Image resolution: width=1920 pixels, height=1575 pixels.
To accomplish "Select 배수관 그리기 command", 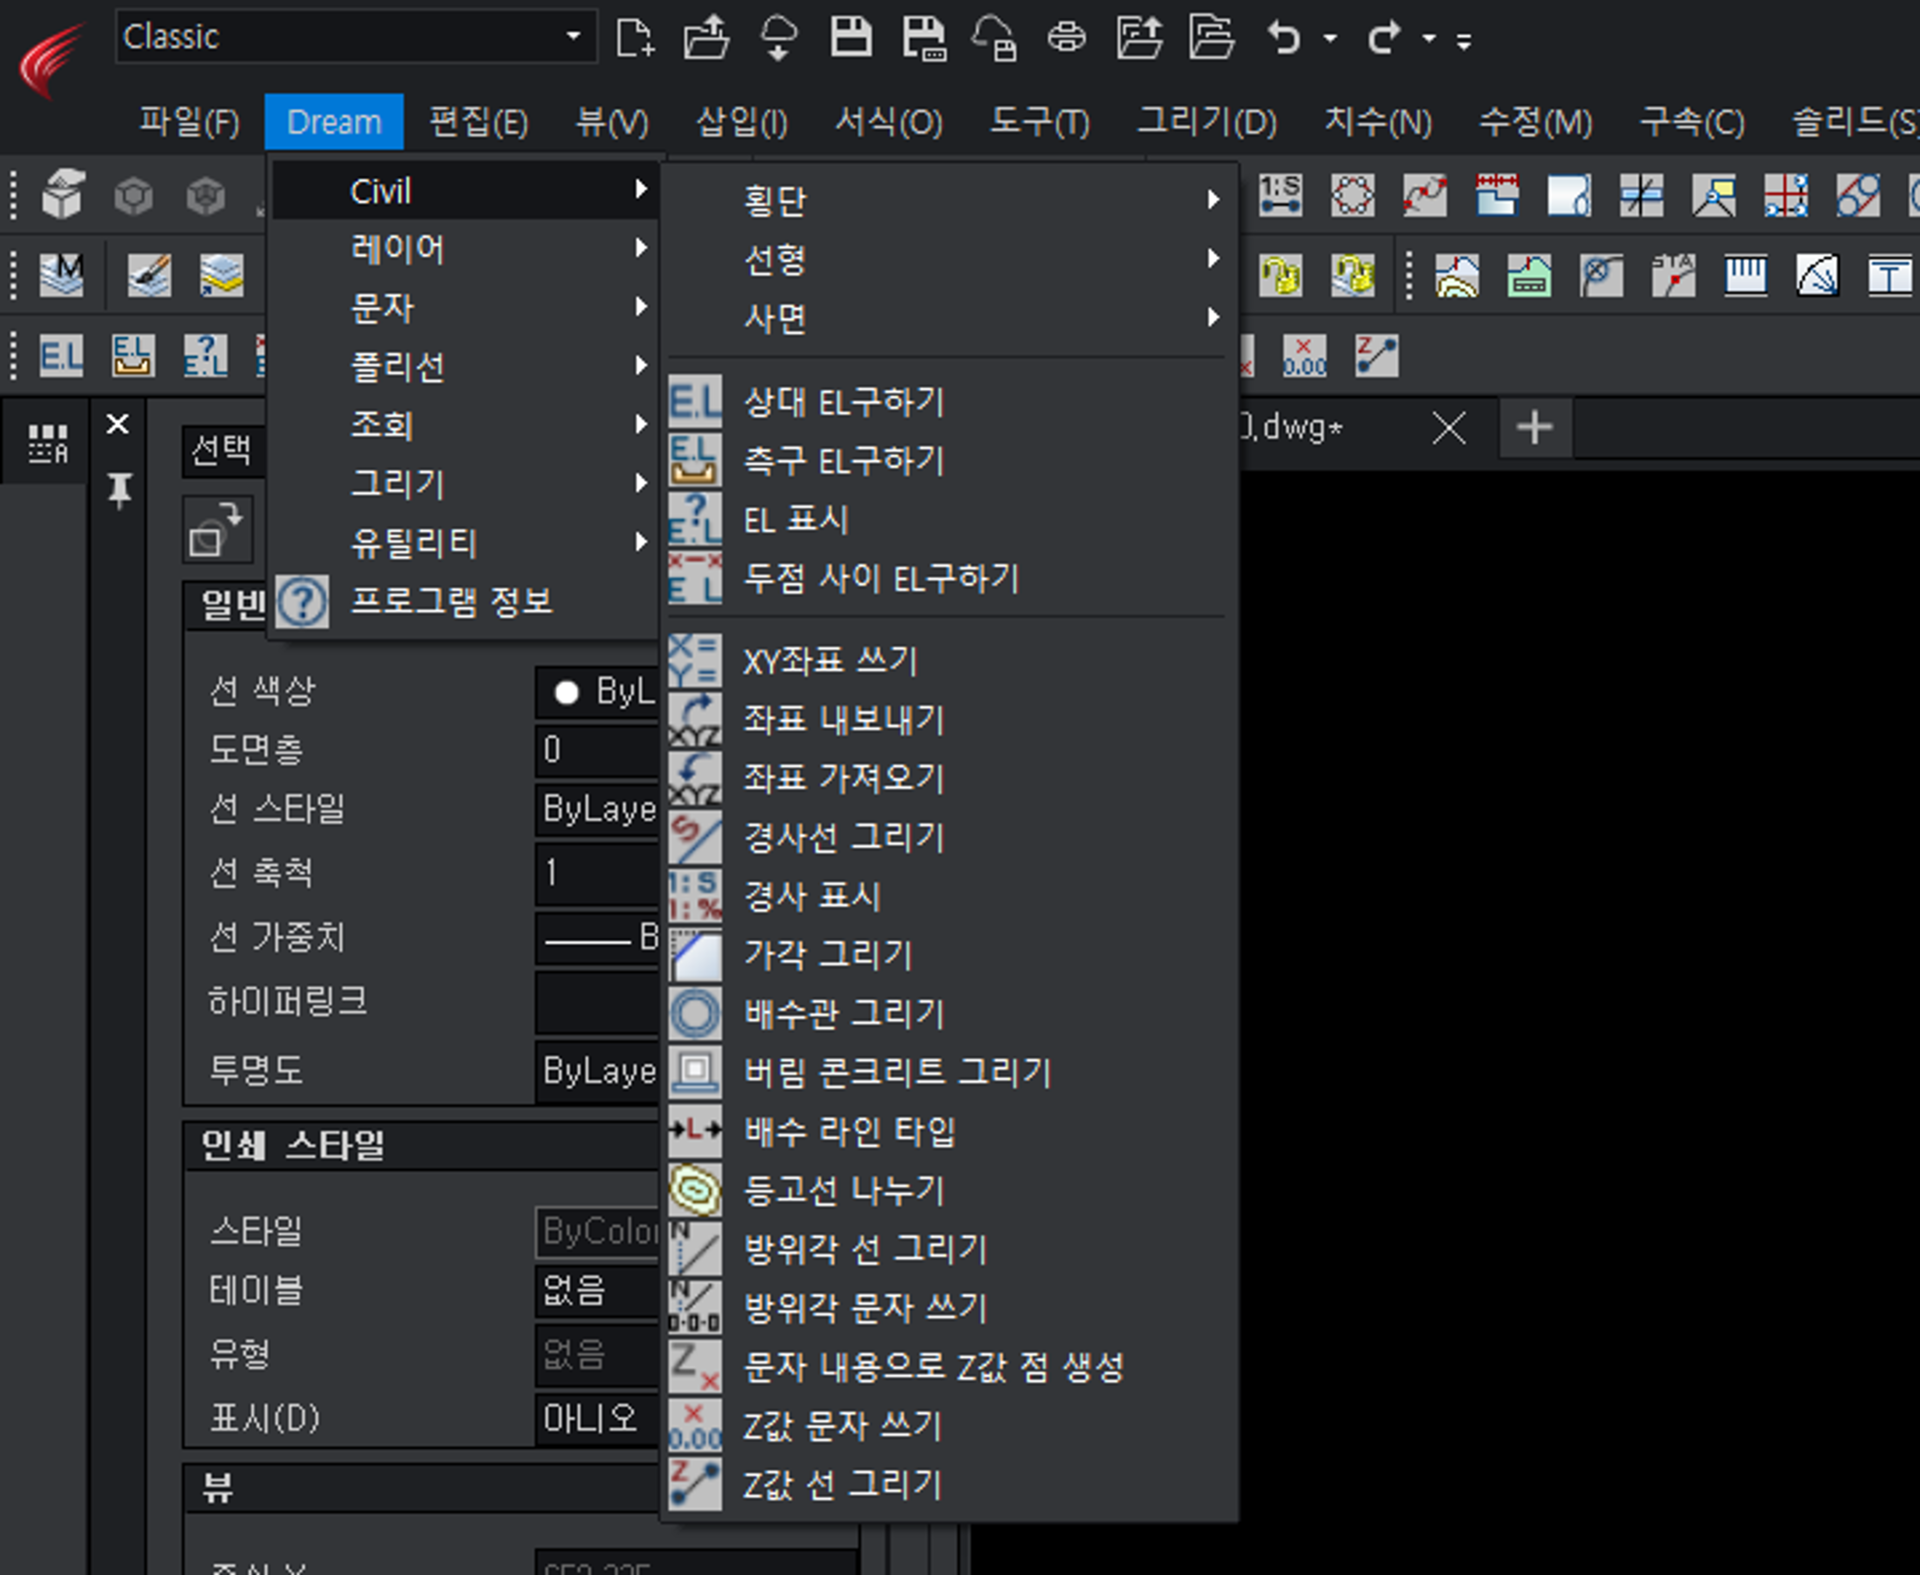I will pos(948,1014).
